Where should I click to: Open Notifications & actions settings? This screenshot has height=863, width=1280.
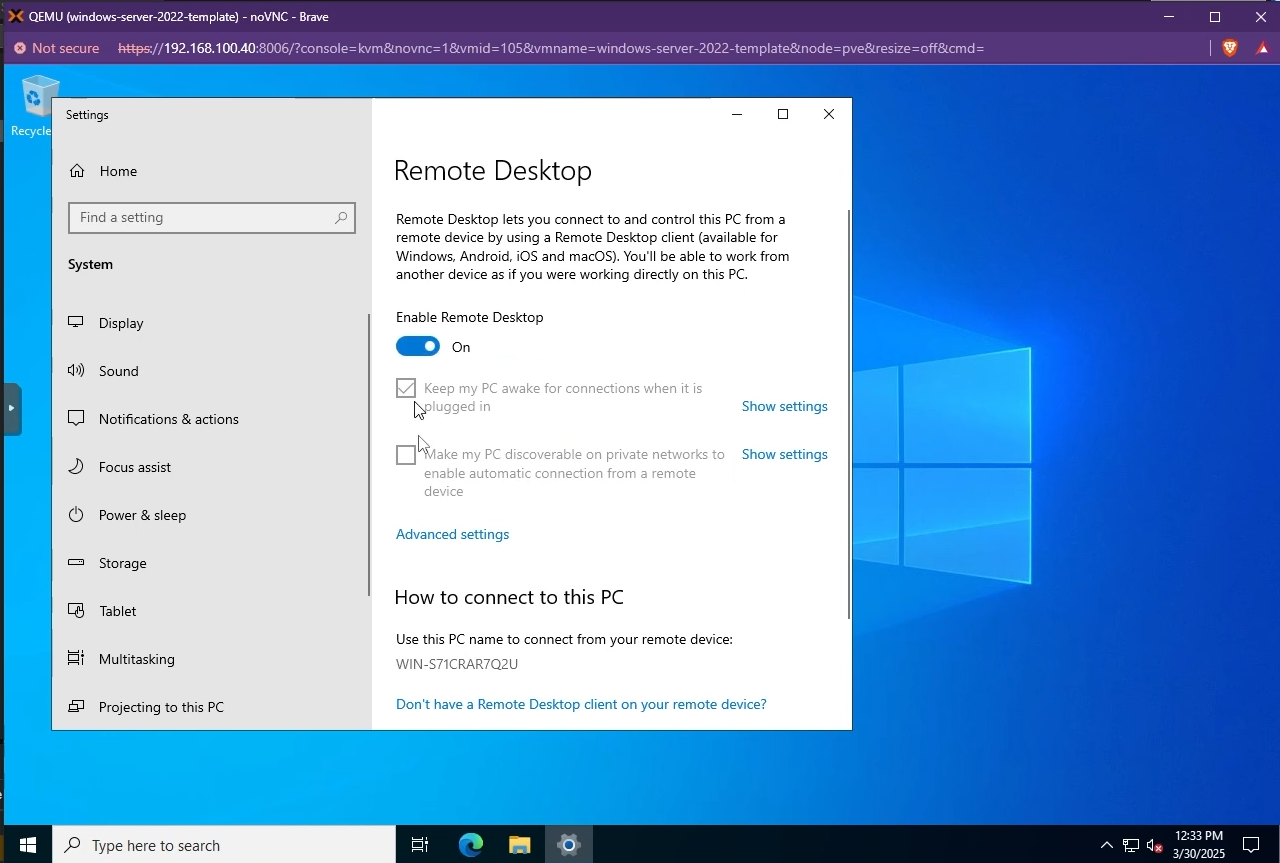click(x=168, y=418)
